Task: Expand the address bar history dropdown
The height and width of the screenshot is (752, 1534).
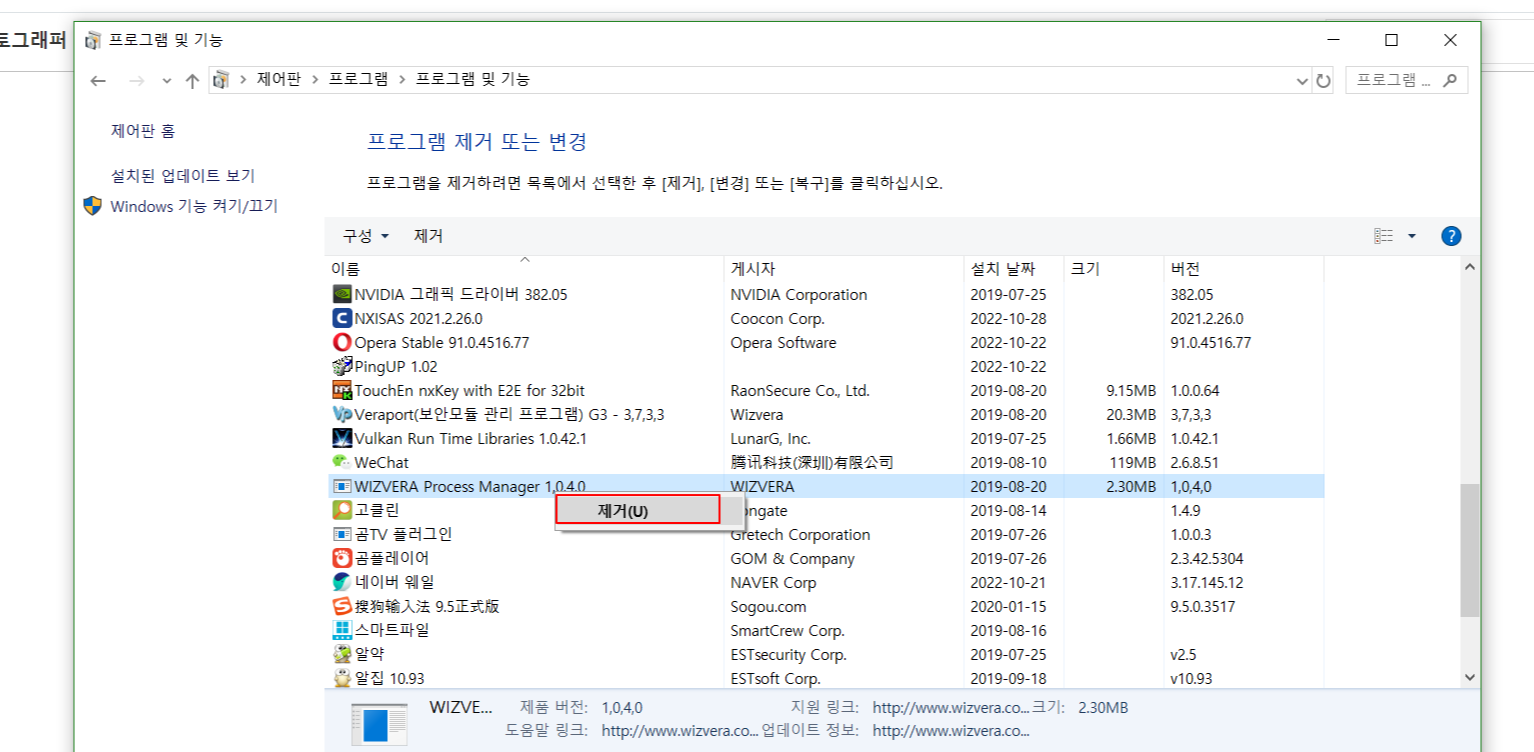Action: (1302, 81)
